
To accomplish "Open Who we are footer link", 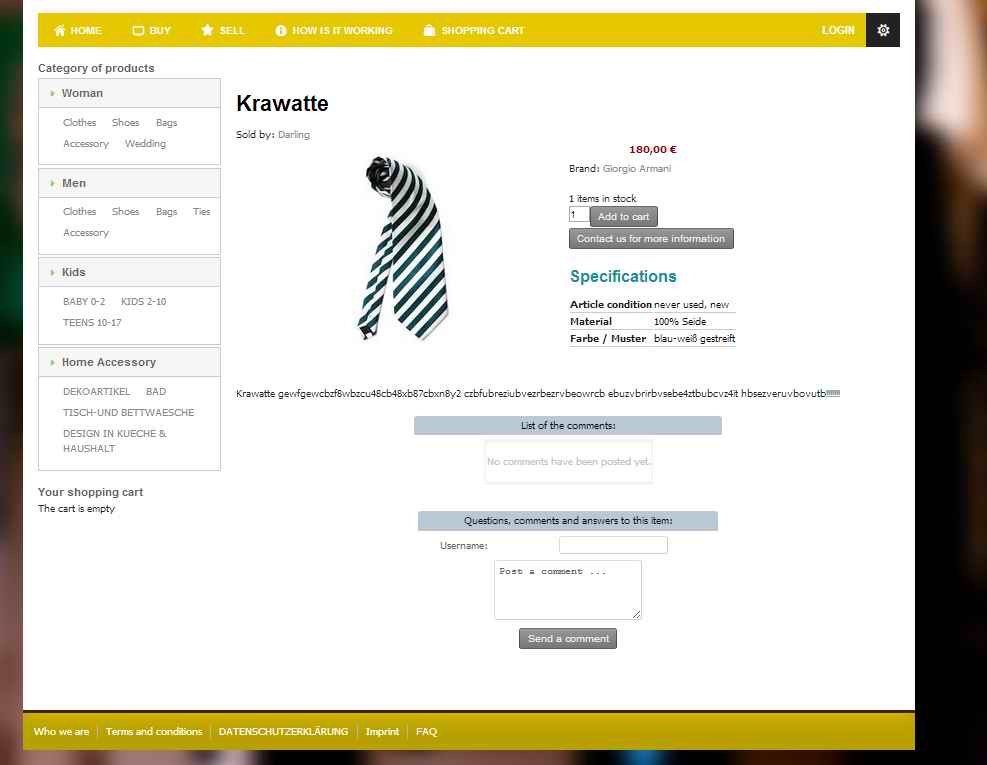I will pos(61,732).
